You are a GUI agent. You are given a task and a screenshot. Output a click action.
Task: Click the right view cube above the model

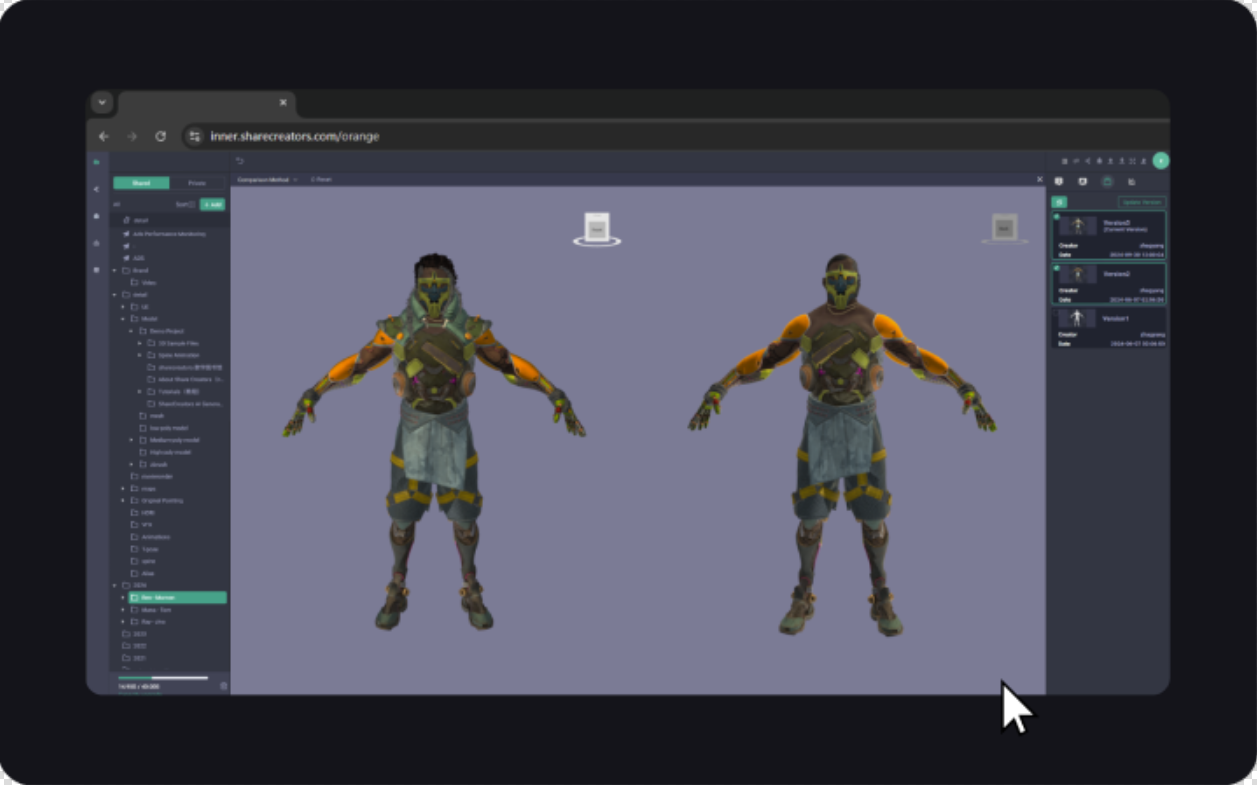(x=1004, y=228)
